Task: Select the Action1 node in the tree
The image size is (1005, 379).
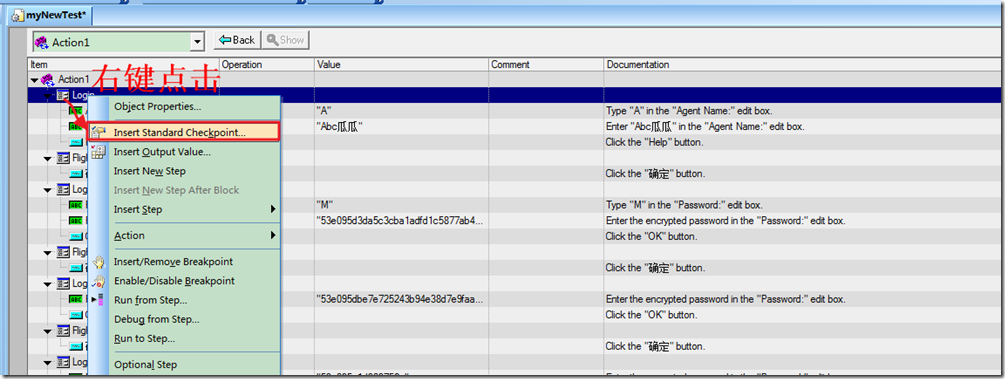Action: [73, 80]
